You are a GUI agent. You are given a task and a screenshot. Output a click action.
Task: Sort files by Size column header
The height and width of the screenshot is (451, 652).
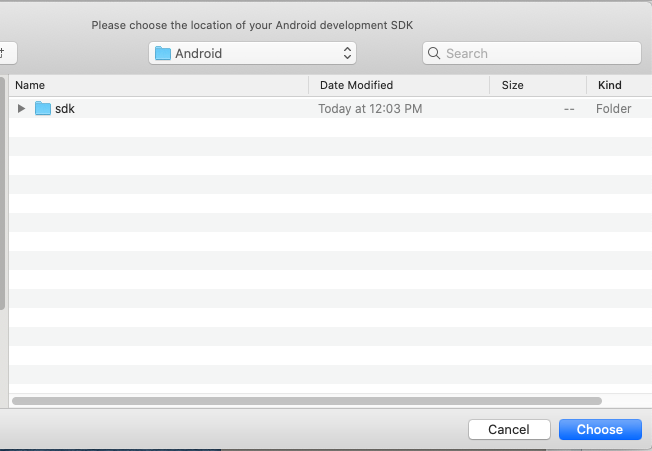[x=512, y=85]
